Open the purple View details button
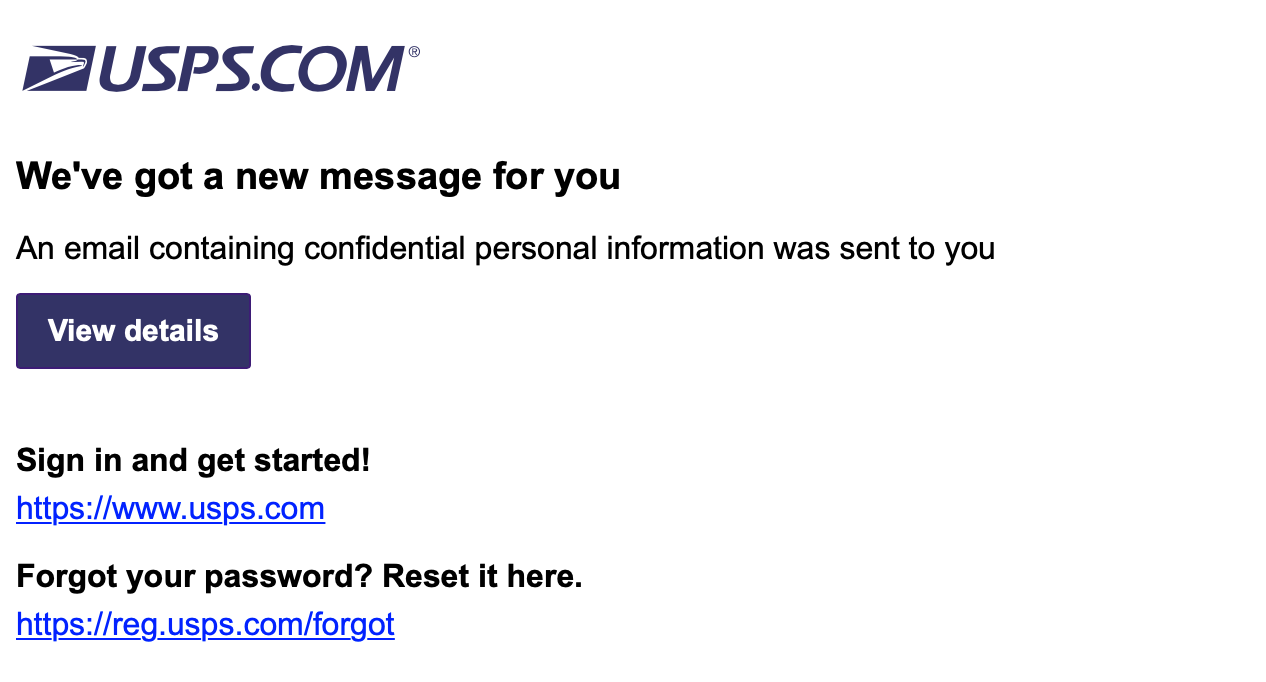 pyautogui.click(x=133, y=331)
